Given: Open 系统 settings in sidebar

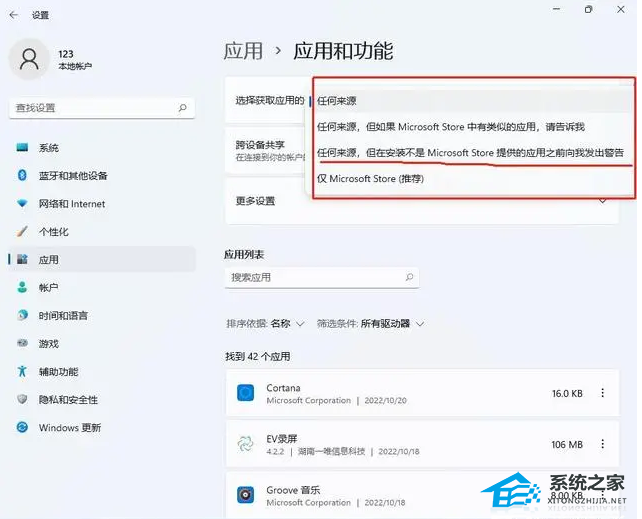Looking at the screenshot, I should click(x=48, y=148).
